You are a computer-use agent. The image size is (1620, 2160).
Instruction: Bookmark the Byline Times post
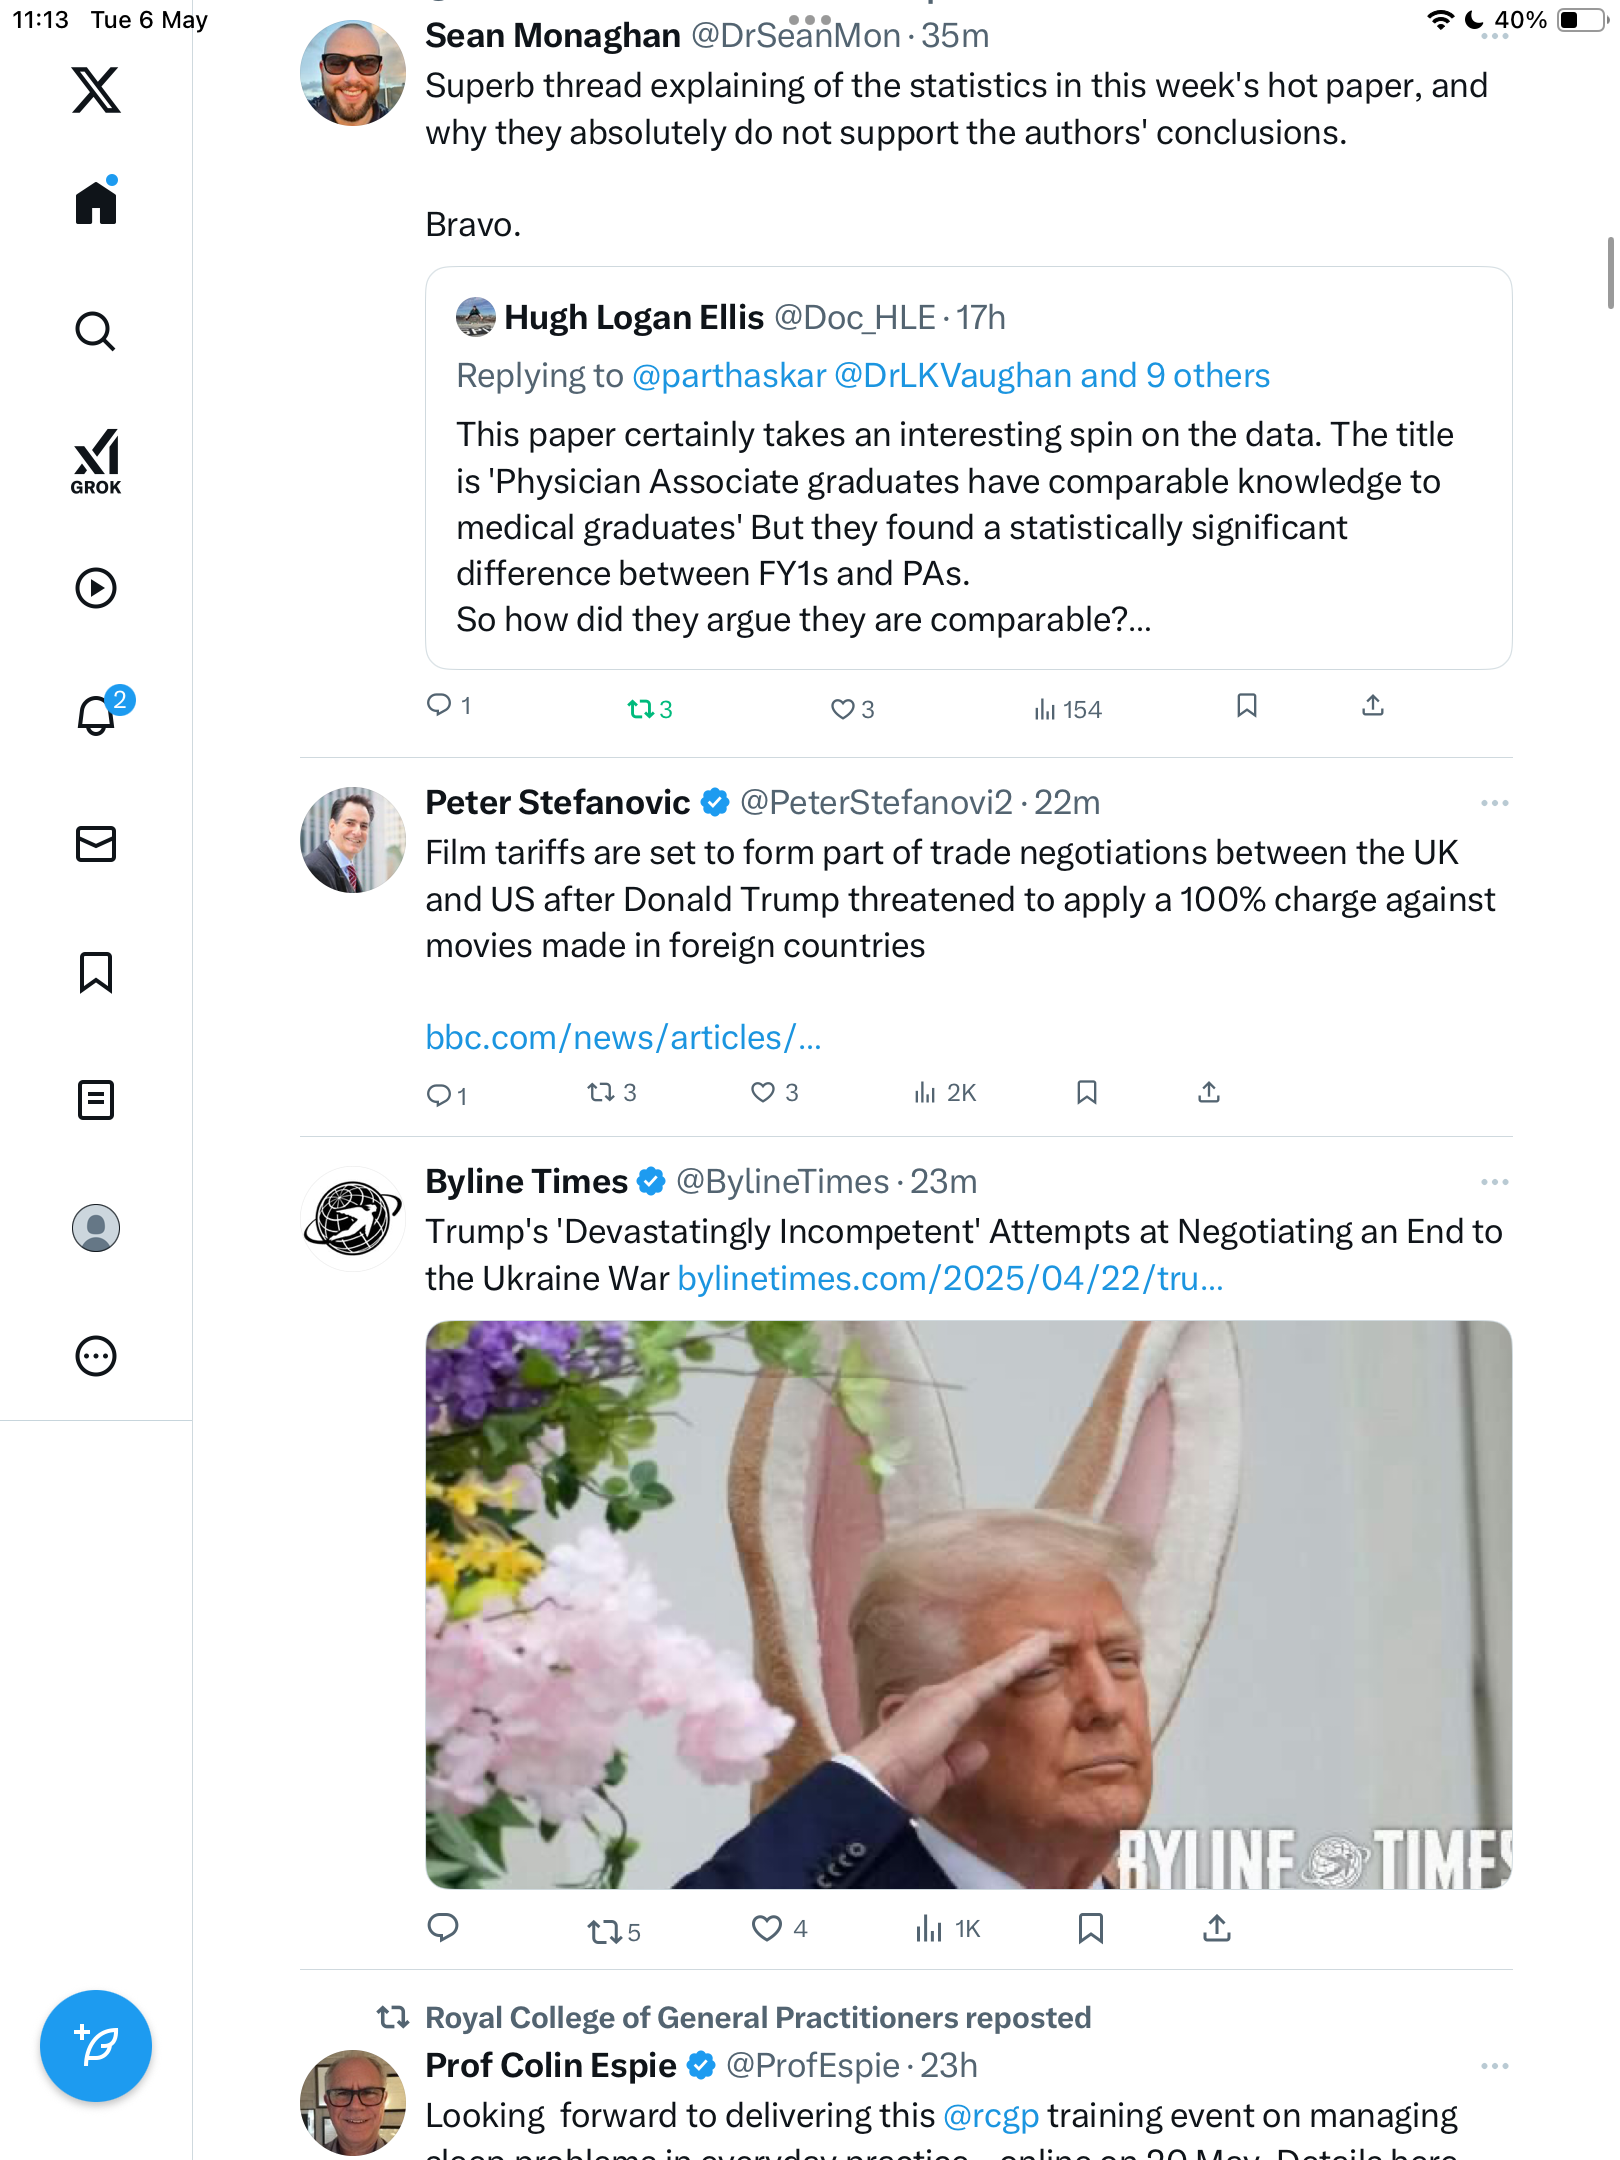(1090, 1928)
